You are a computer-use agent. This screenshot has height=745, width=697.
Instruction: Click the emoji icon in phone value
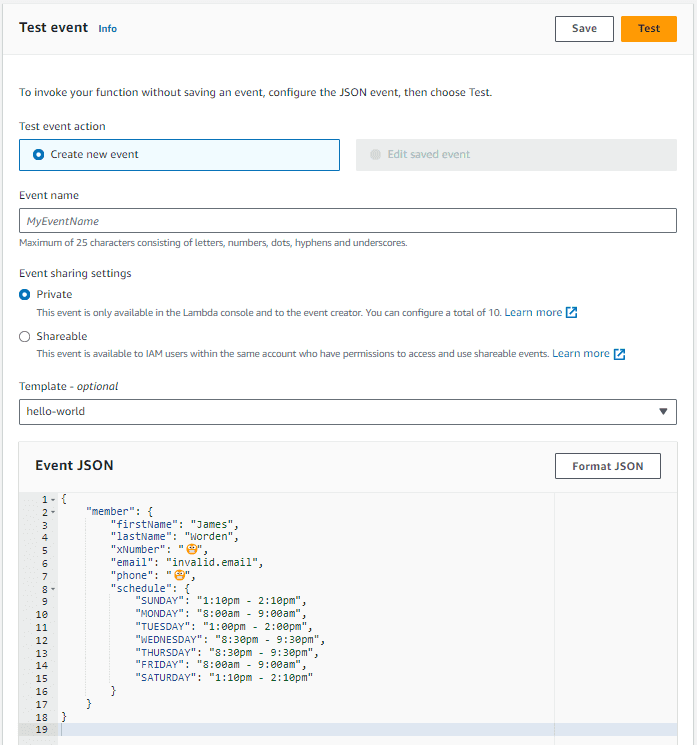180,576
